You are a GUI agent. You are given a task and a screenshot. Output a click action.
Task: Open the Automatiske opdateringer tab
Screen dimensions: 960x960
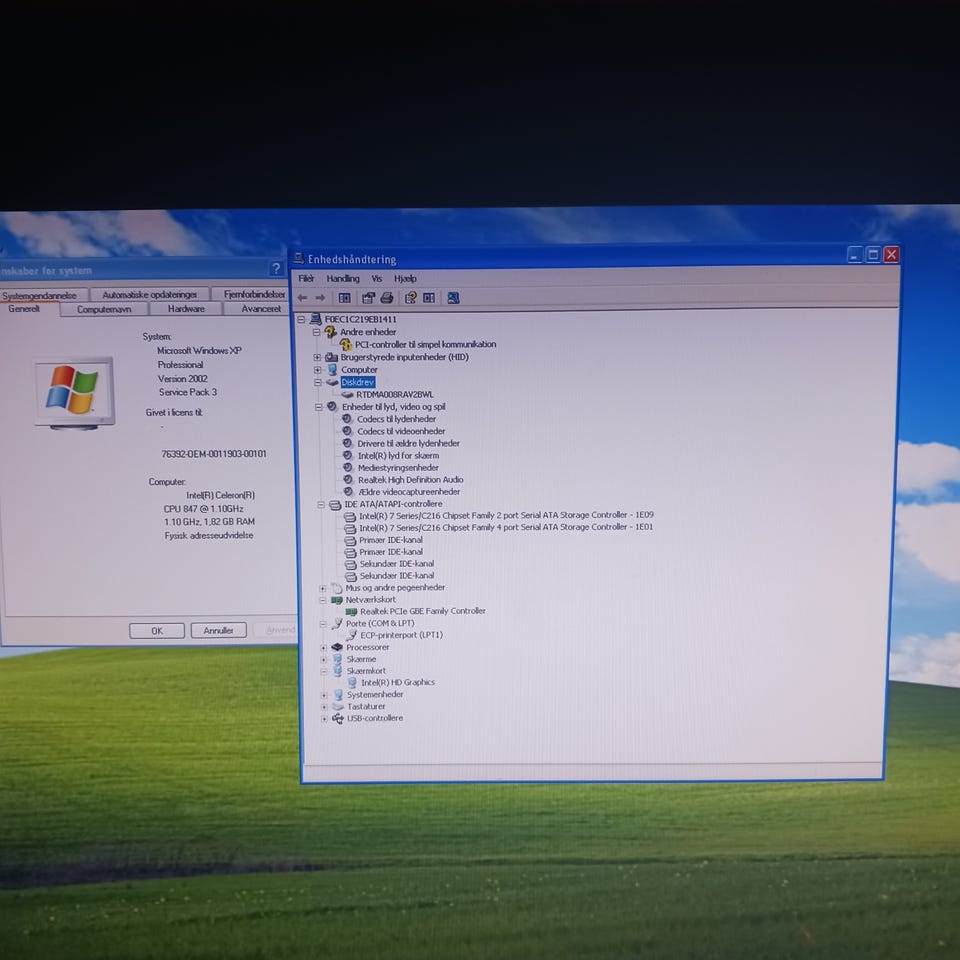point(149,294)
